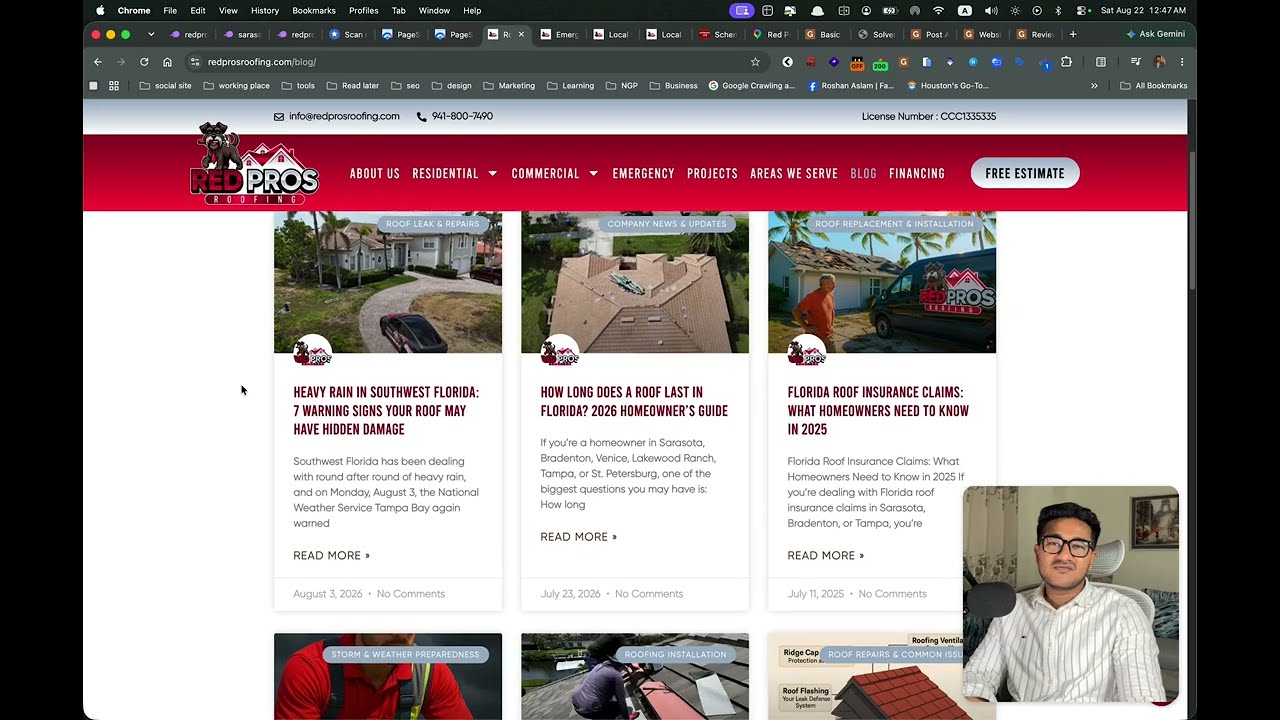Image resolution: width=1280 pixels, height=720 pixels.
Task: Go back using the browser back arrow
Action: [x=98, y=62]
